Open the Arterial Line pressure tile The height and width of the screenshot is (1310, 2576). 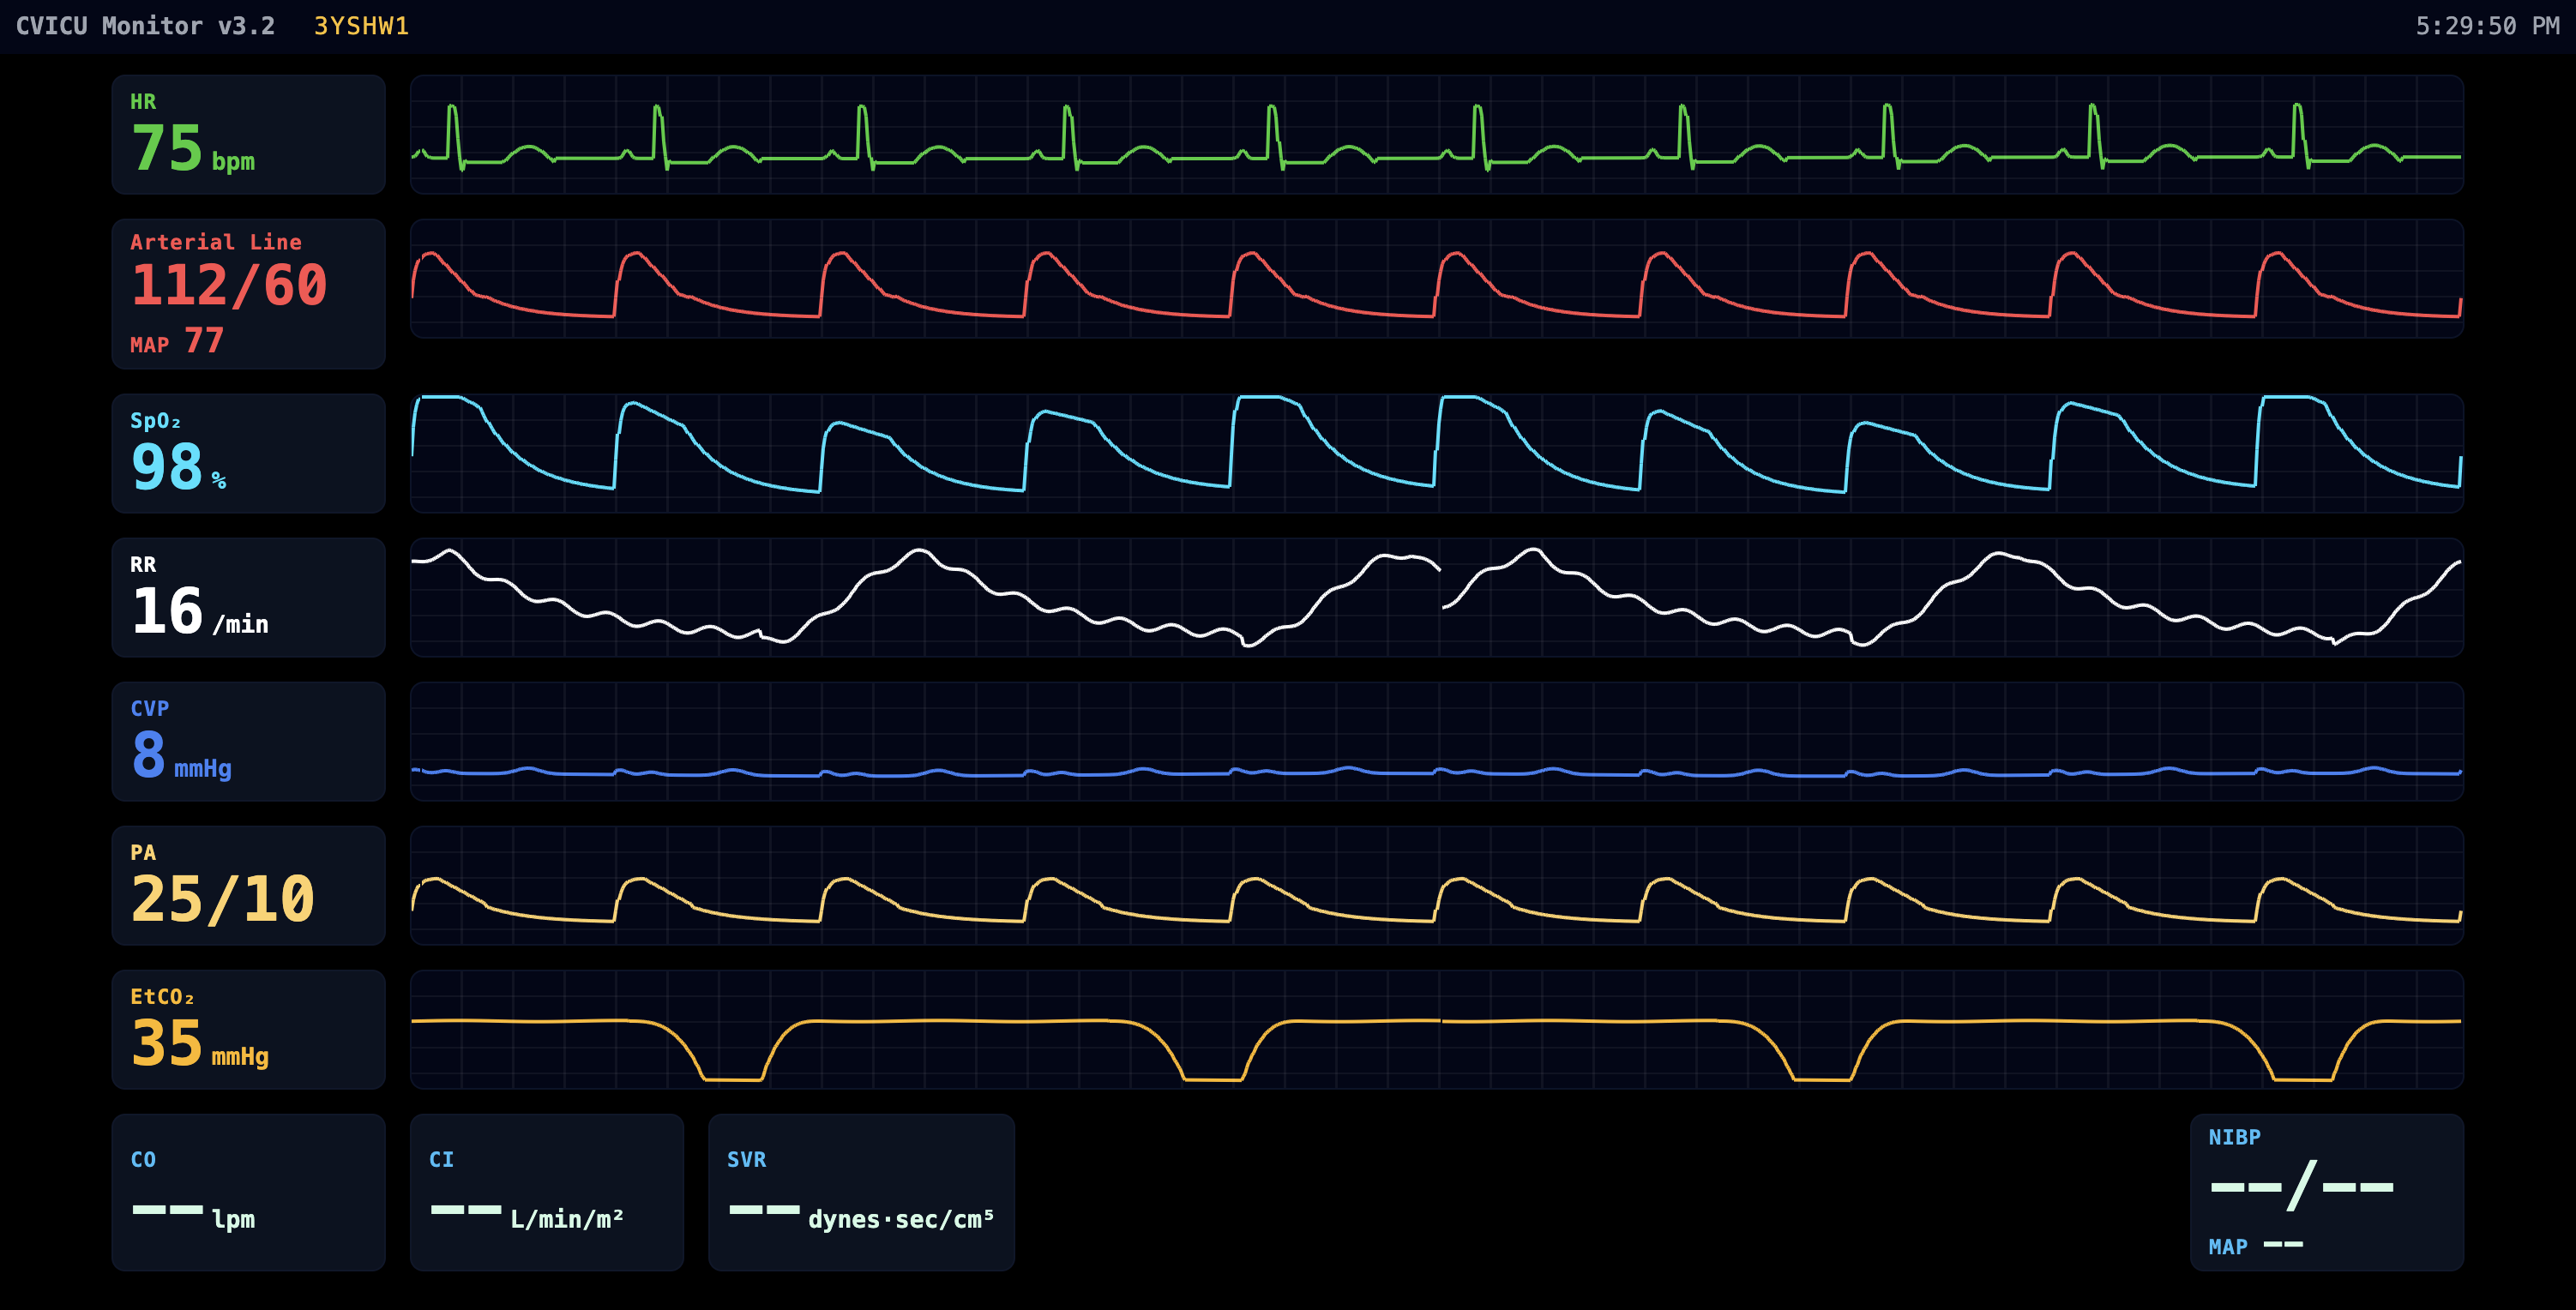[247, 292]
